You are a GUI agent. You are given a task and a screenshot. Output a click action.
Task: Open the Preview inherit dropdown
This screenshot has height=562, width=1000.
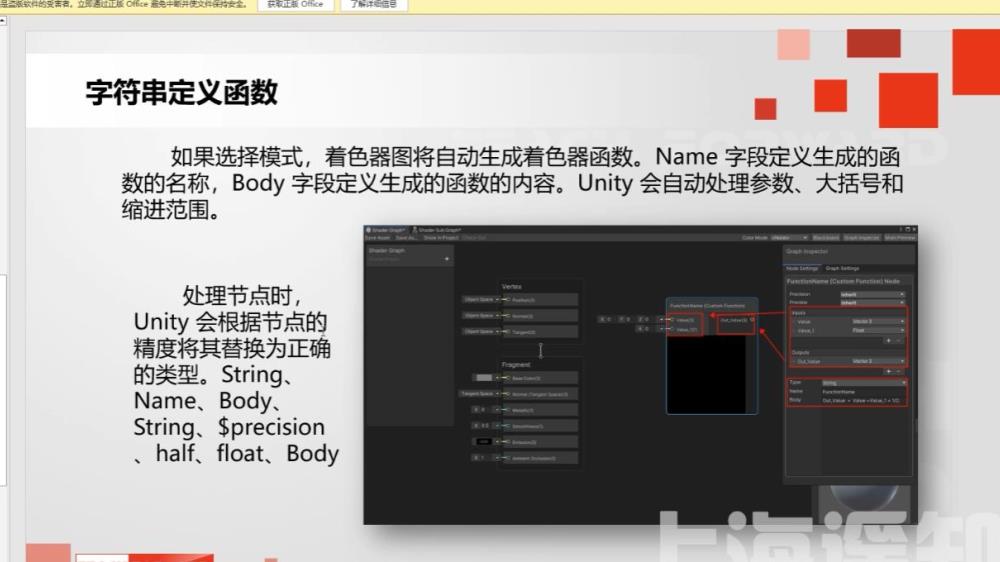872,302
